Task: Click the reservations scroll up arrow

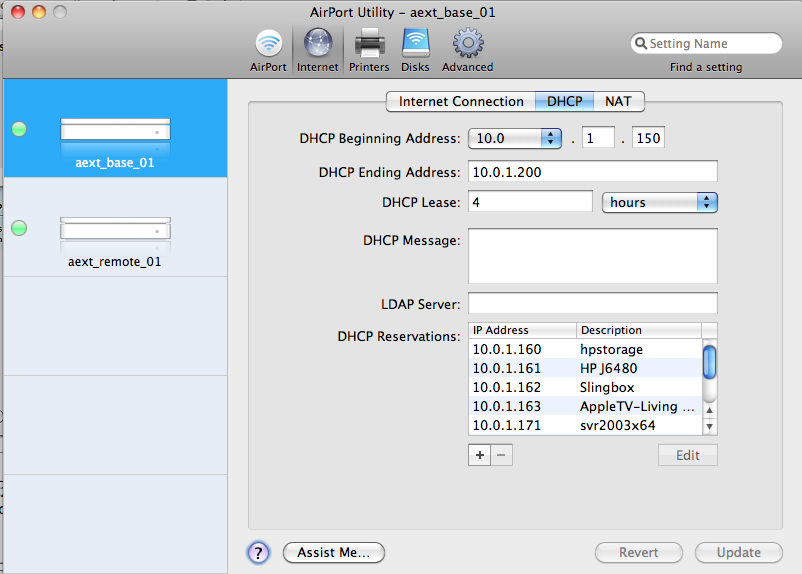Action: 709,410
